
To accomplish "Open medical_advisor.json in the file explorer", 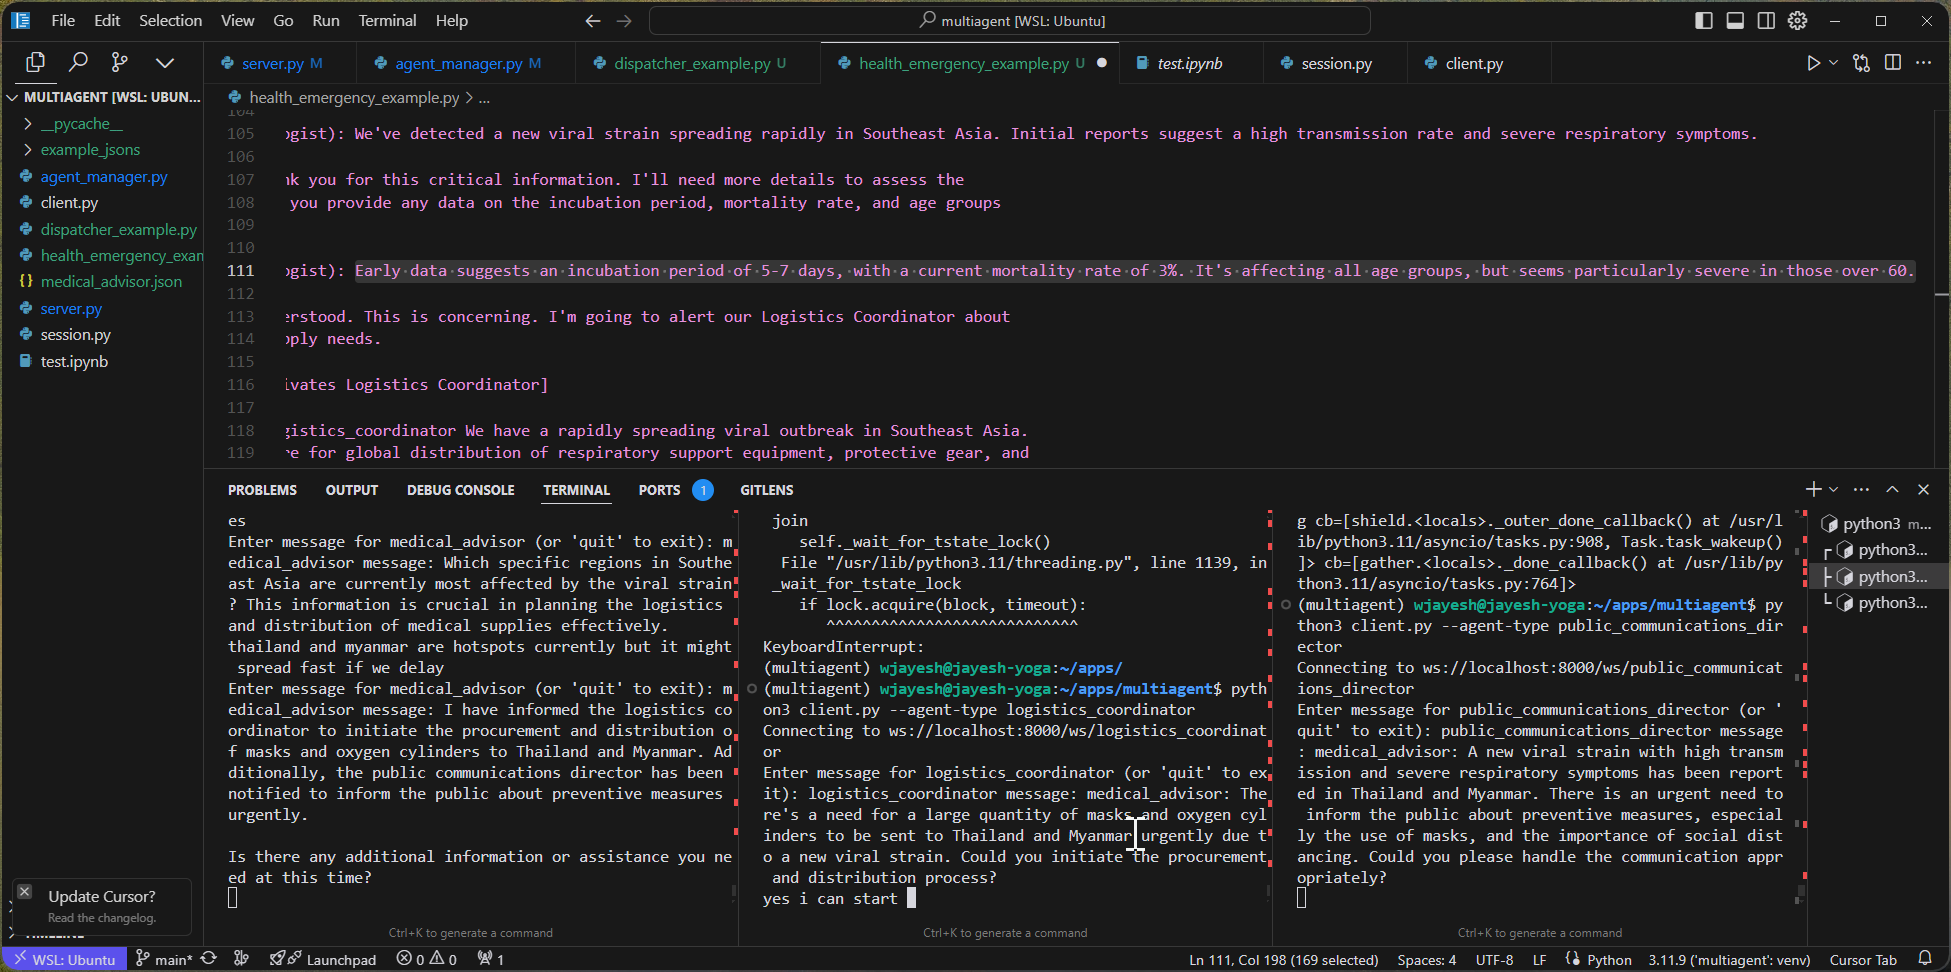I will (111, 282).
